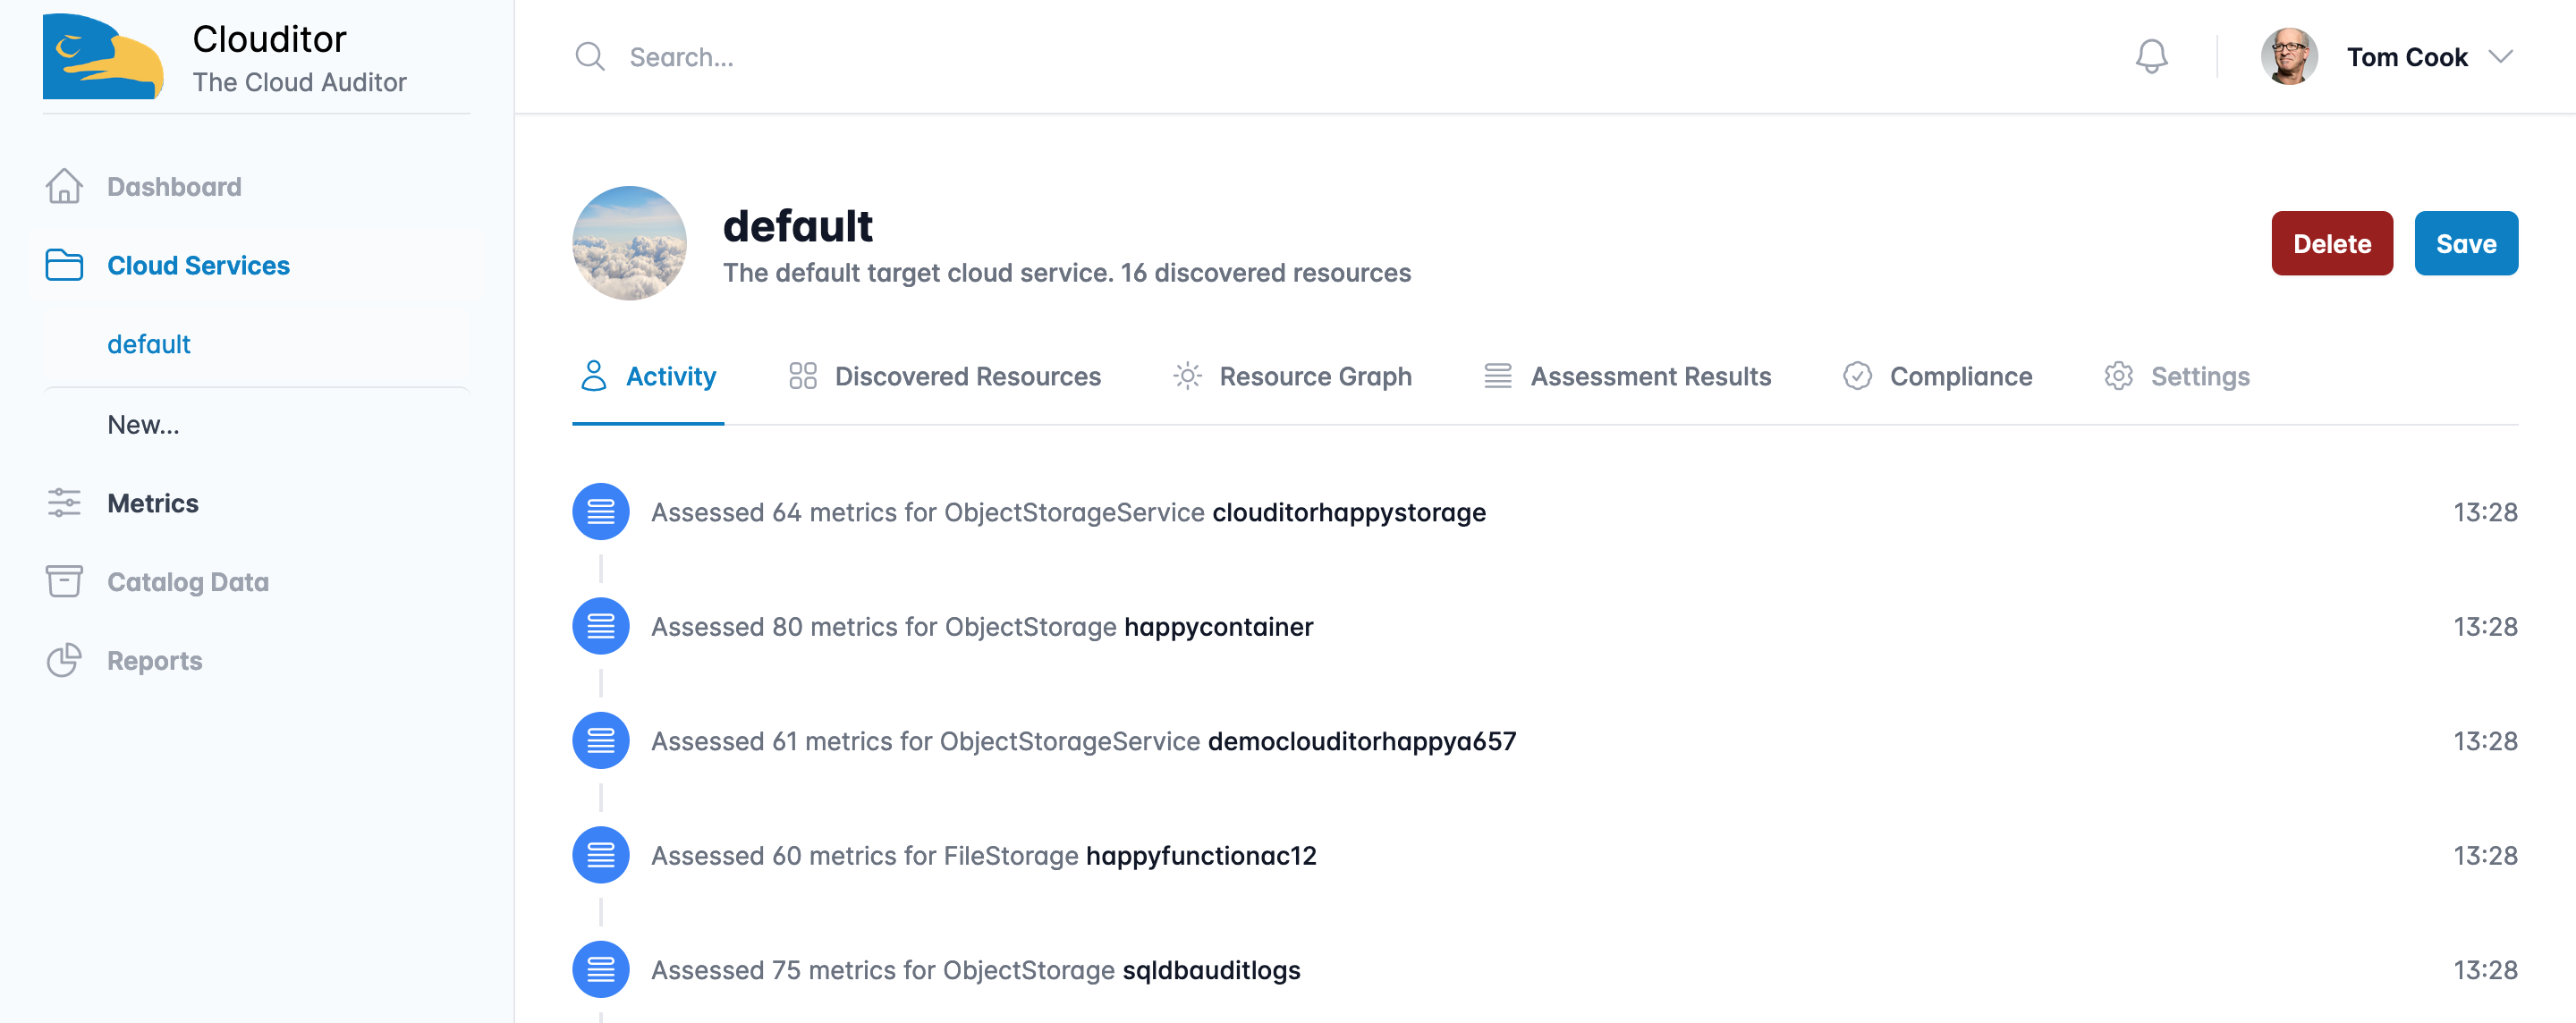Image resolution: width=2576 pixels, height=1023 pixels.
Task: Save the default cloud service
Action: (2465, 243)
